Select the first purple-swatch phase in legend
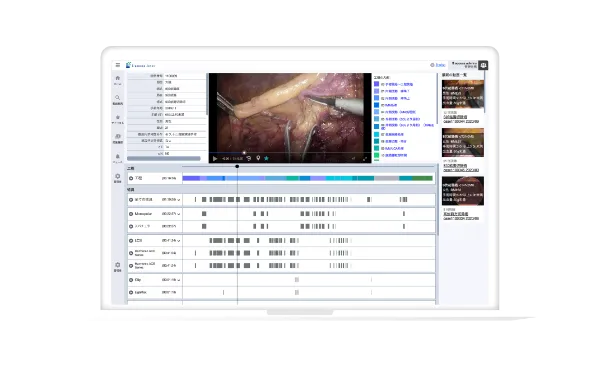Image resolution: width=600 pixels, height=370 pixels. [393, 84]
